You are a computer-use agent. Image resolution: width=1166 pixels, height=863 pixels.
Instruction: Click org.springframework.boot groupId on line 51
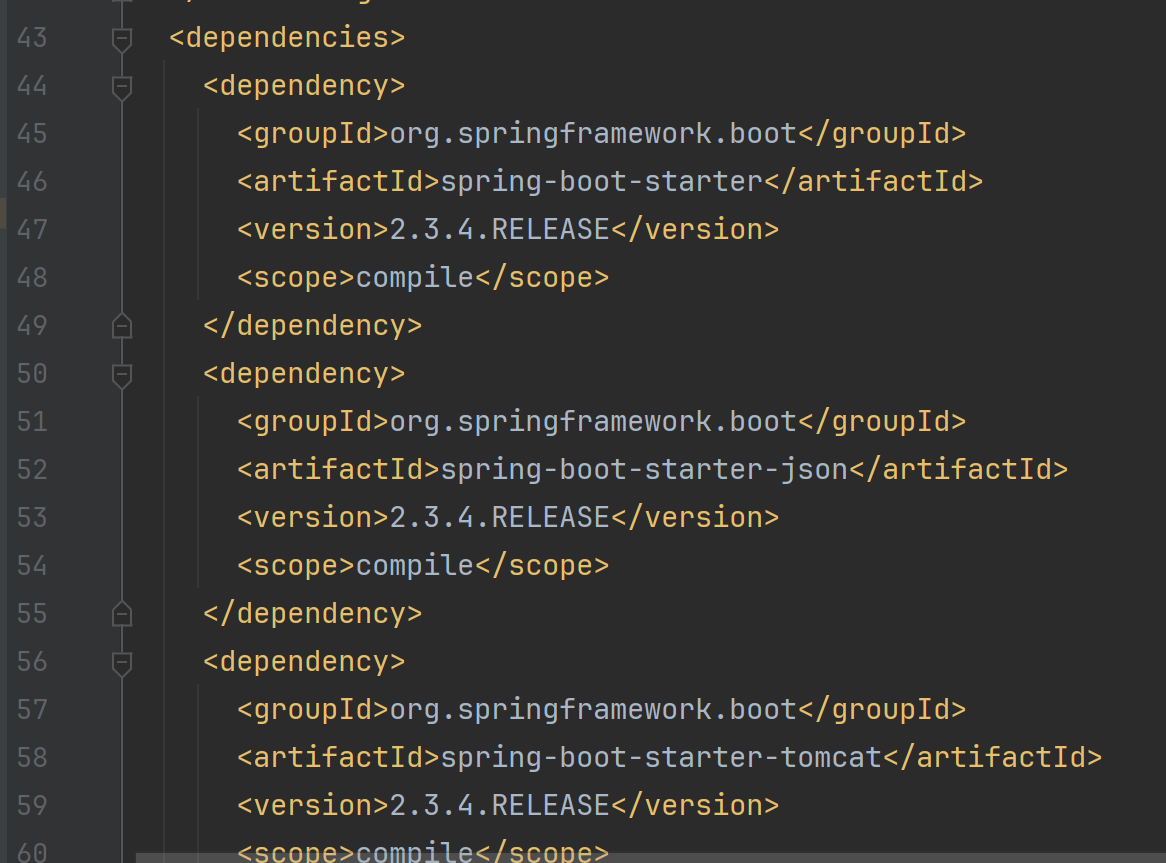click(x=592, y=422)
